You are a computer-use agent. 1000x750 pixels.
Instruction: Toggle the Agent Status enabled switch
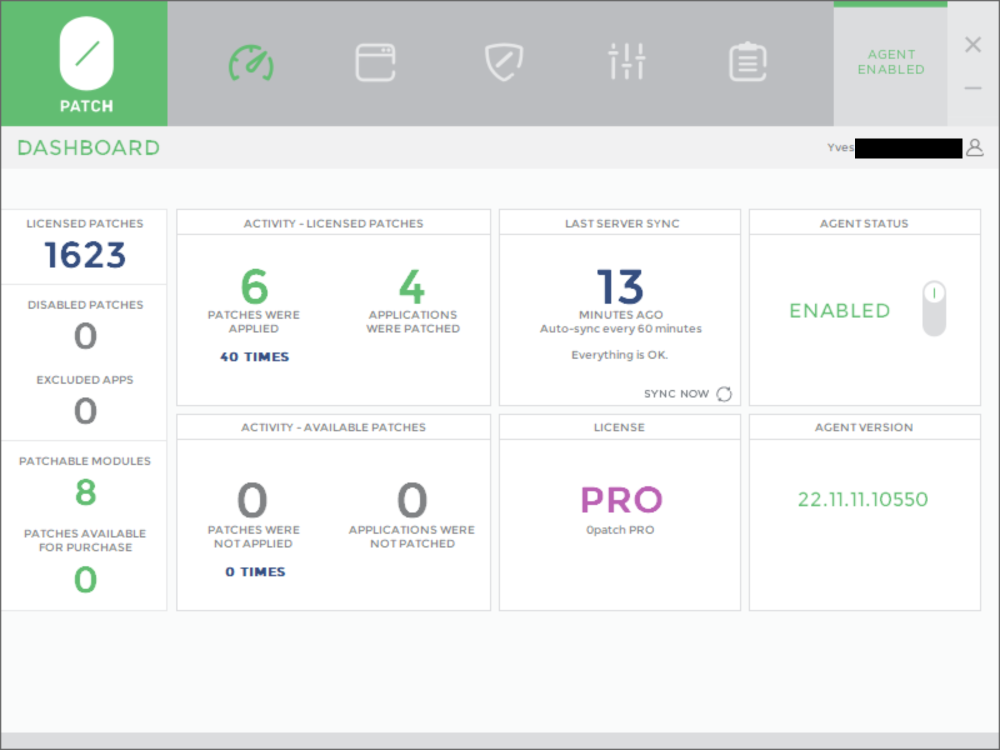click(x=933, y=309)
